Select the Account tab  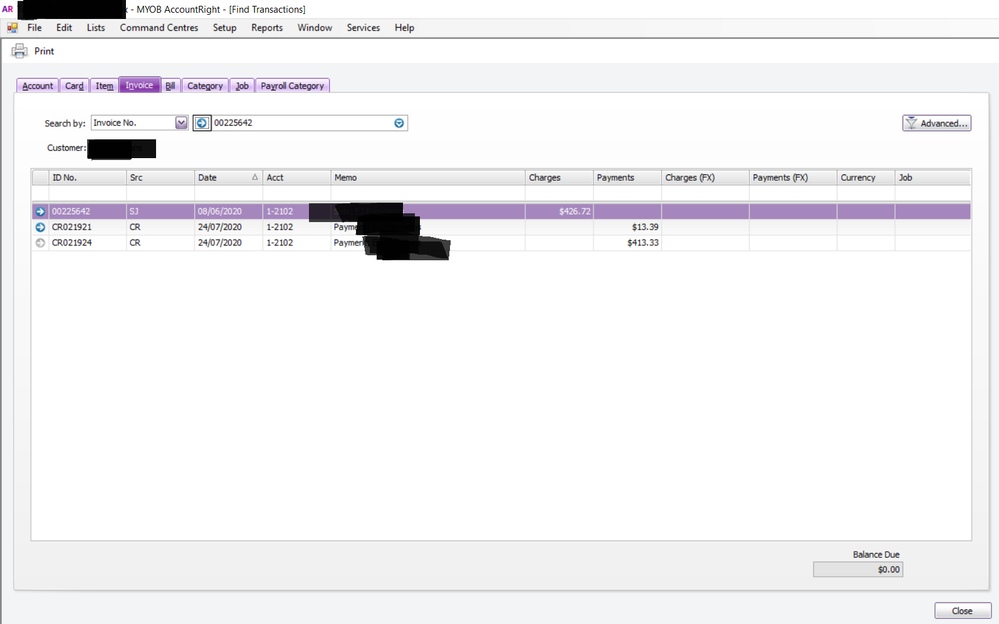38,86
